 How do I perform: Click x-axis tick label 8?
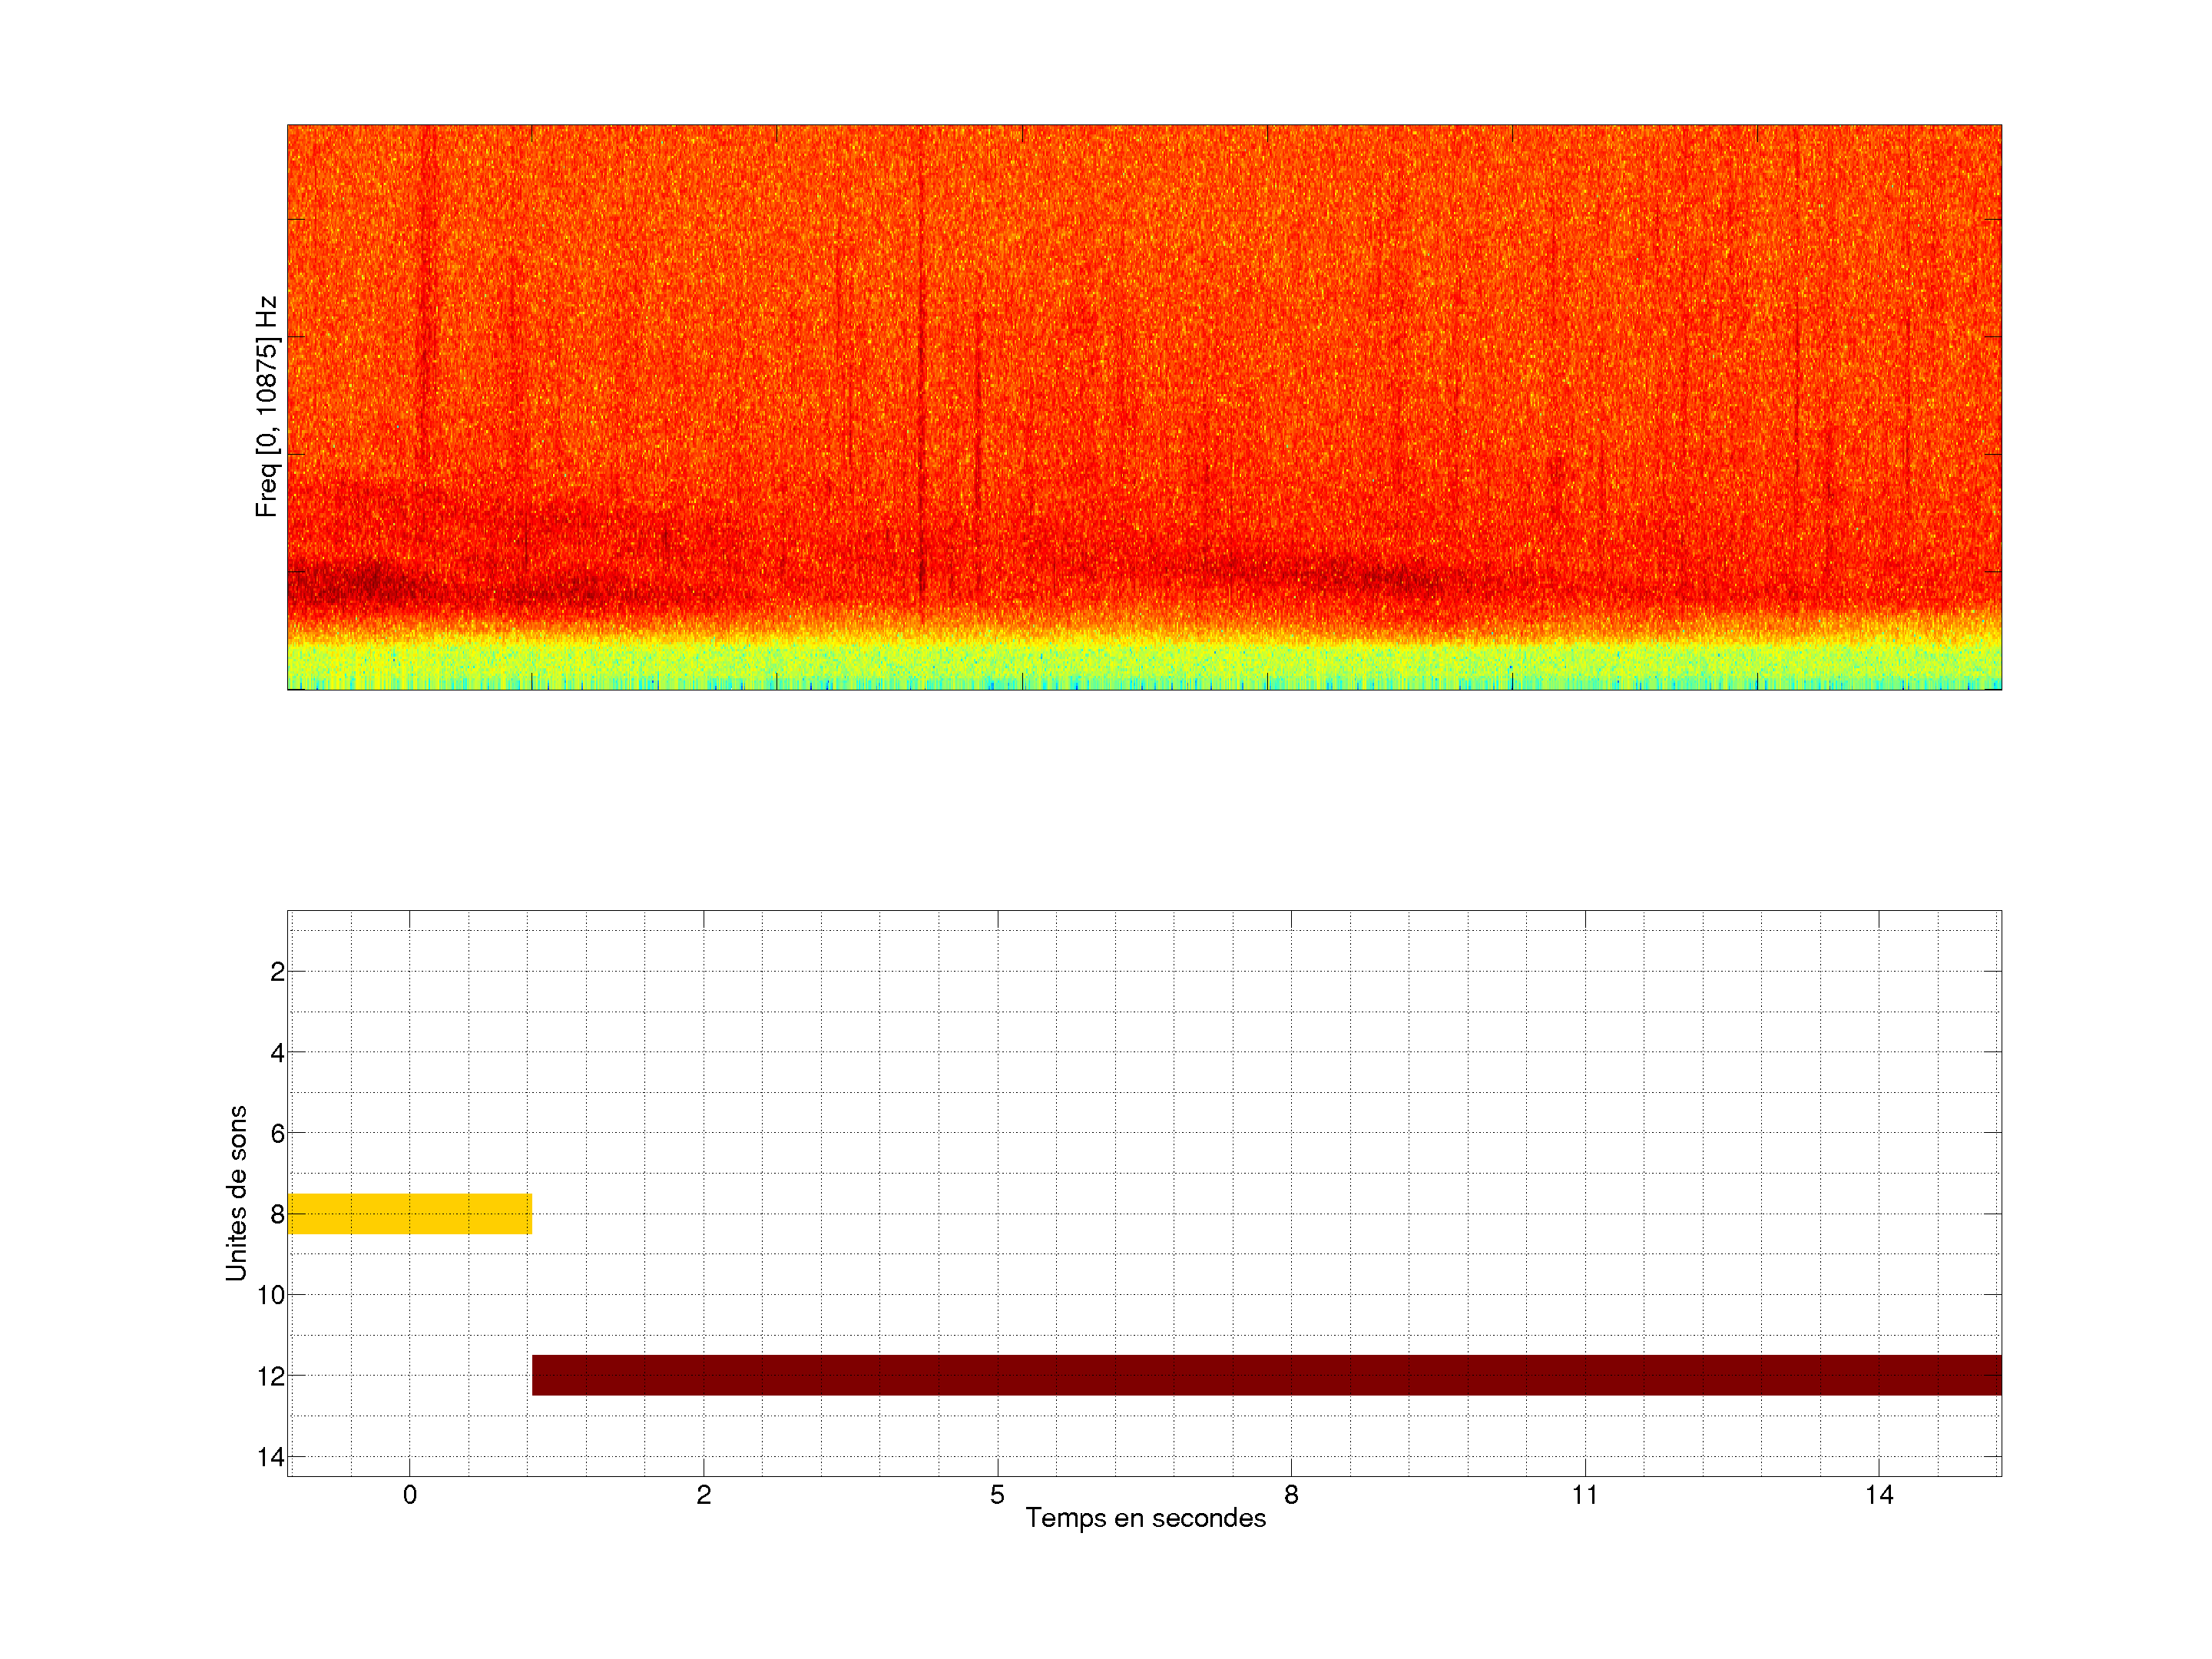click(1291, 1495)
